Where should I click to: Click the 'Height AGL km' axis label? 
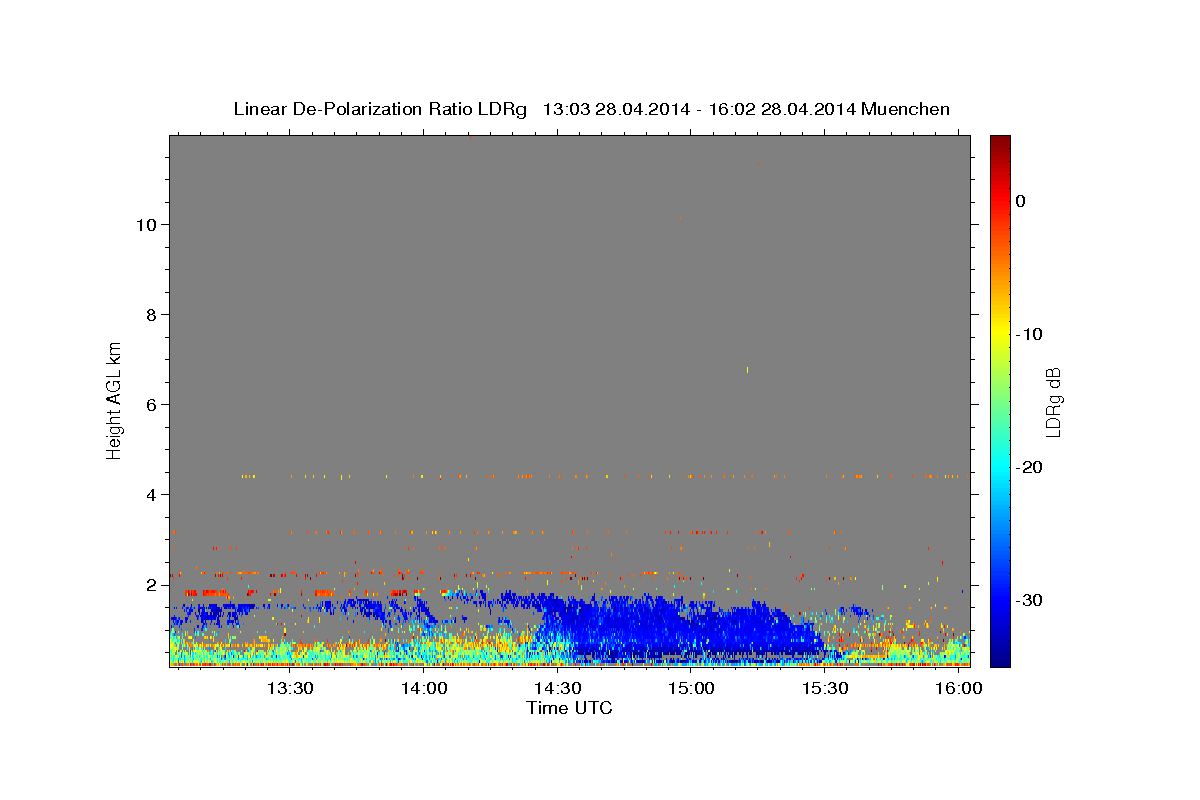click(115, 400)
